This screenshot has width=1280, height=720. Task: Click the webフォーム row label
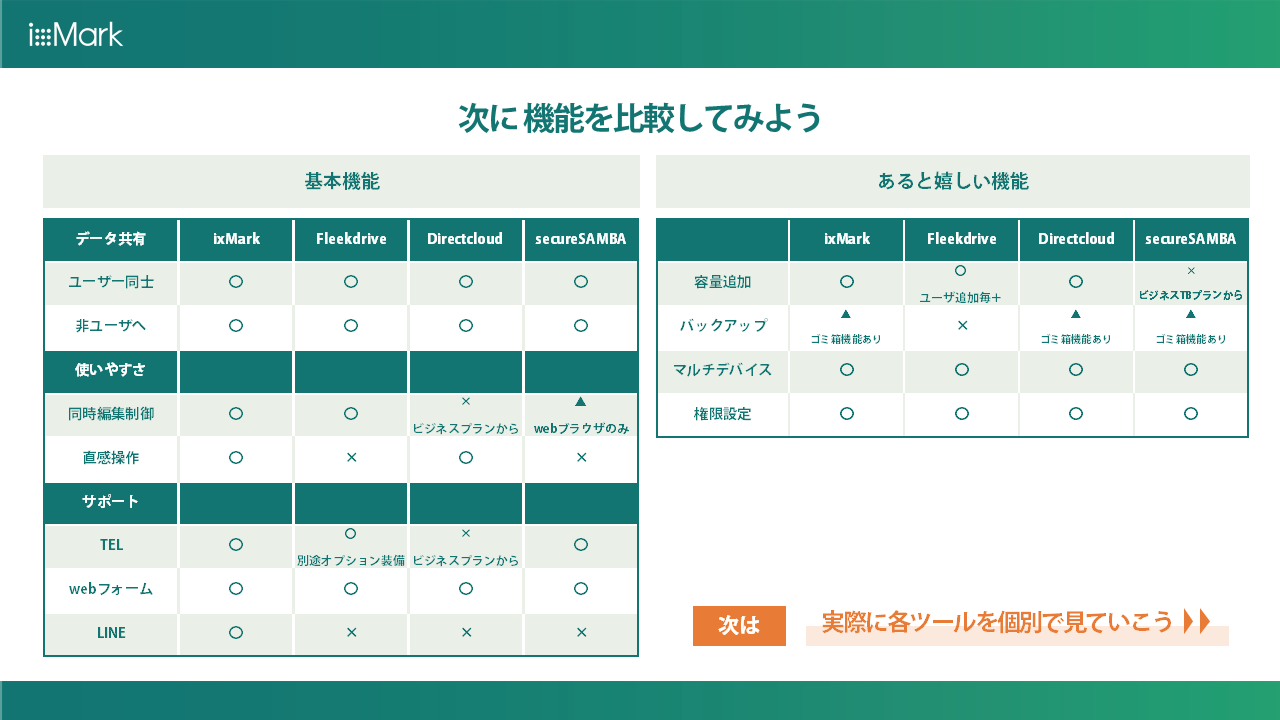point(111,589)
